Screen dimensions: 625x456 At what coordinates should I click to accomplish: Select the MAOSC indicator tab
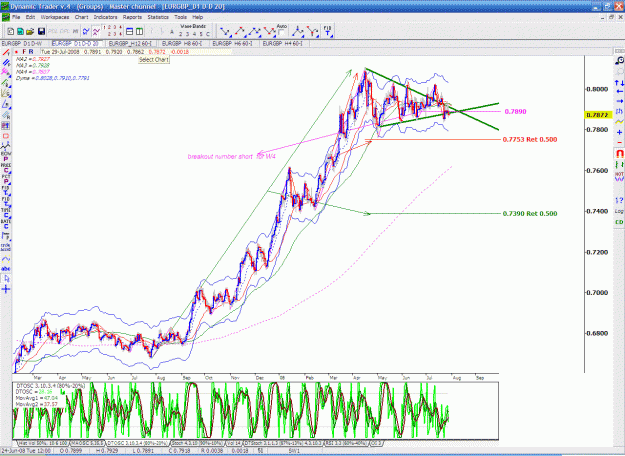(x=87, y=443)
